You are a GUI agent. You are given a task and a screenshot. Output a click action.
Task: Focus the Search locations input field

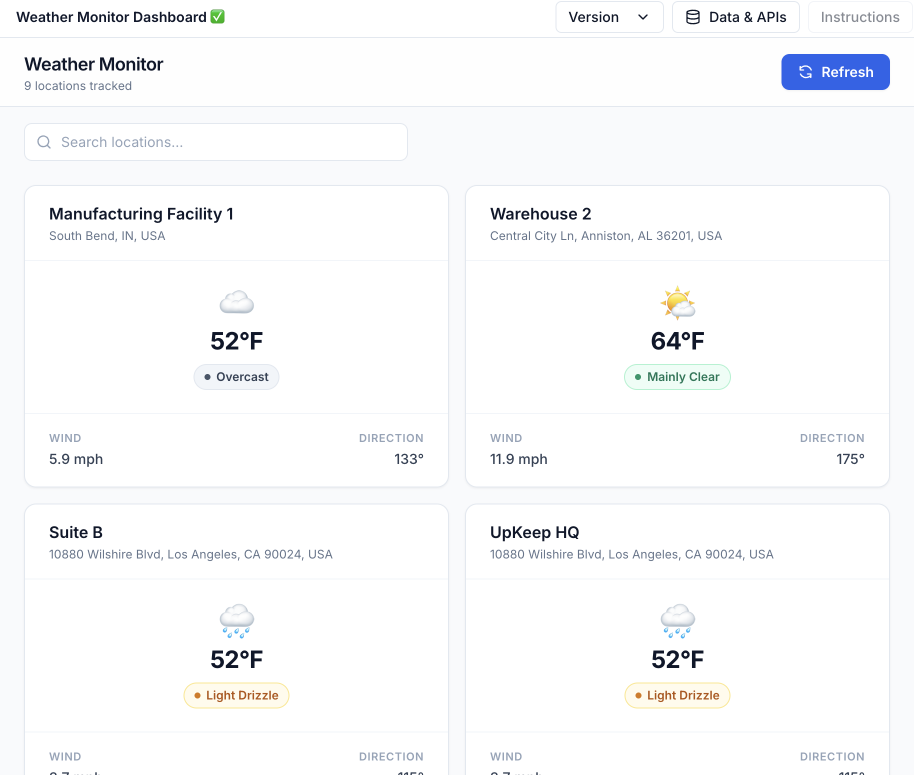point(230,142)
